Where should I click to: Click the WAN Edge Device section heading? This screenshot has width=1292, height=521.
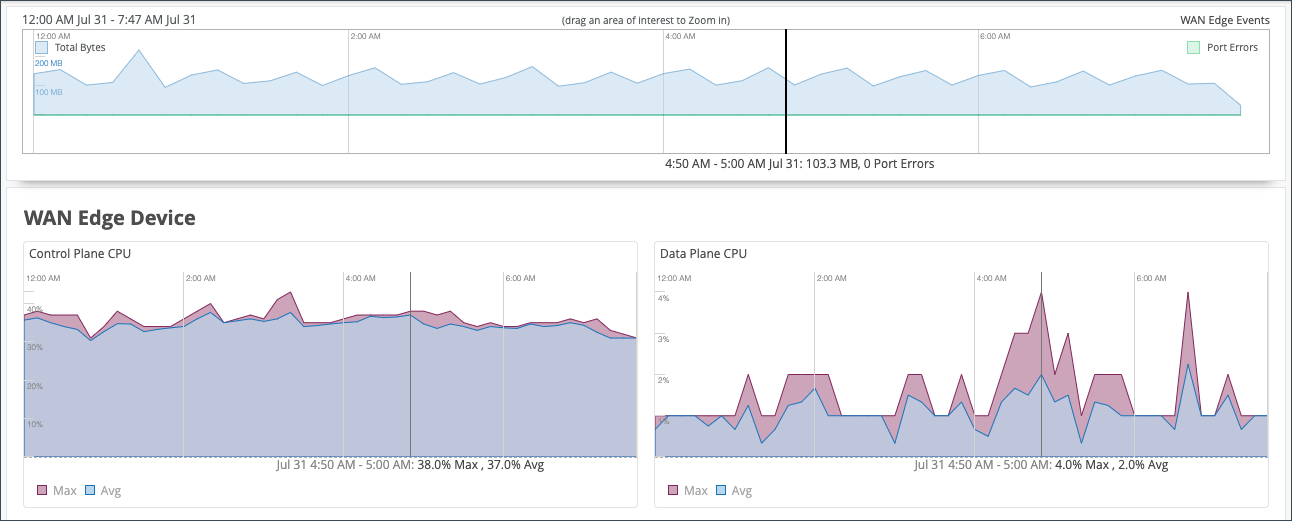[109, 218]
